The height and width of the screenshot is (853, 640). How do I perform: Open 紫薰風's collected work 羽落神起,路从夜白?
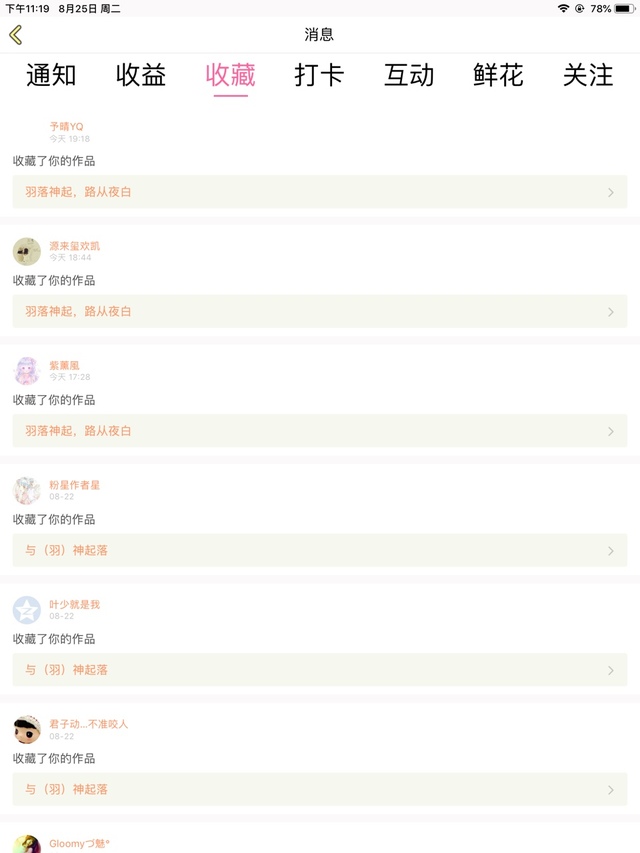click(319, 431)
